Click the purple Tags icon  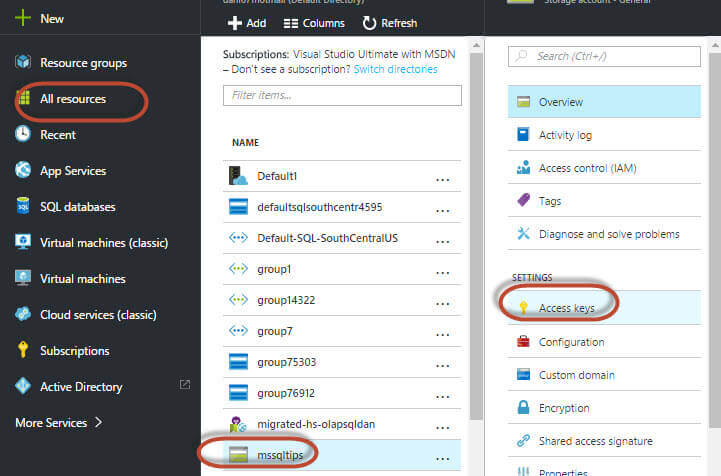pos(523,200)
